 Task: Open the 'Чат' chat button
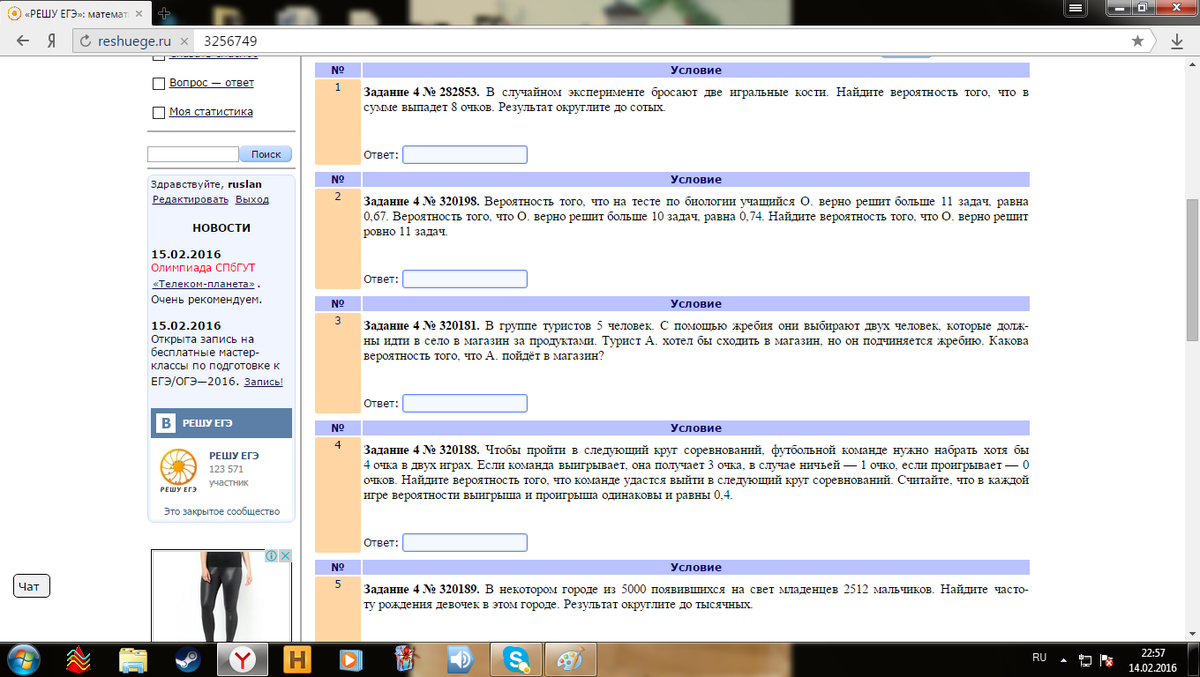click(x=30, y=586)
